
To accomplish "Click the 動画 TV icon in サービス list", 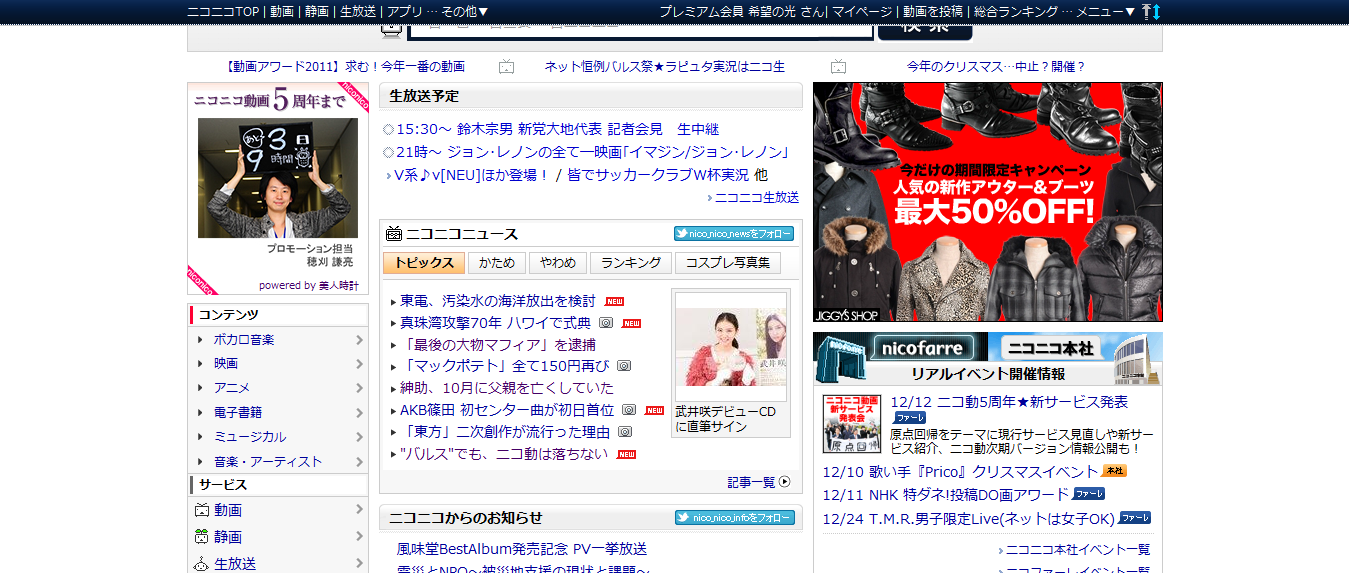I will point(201,510).
